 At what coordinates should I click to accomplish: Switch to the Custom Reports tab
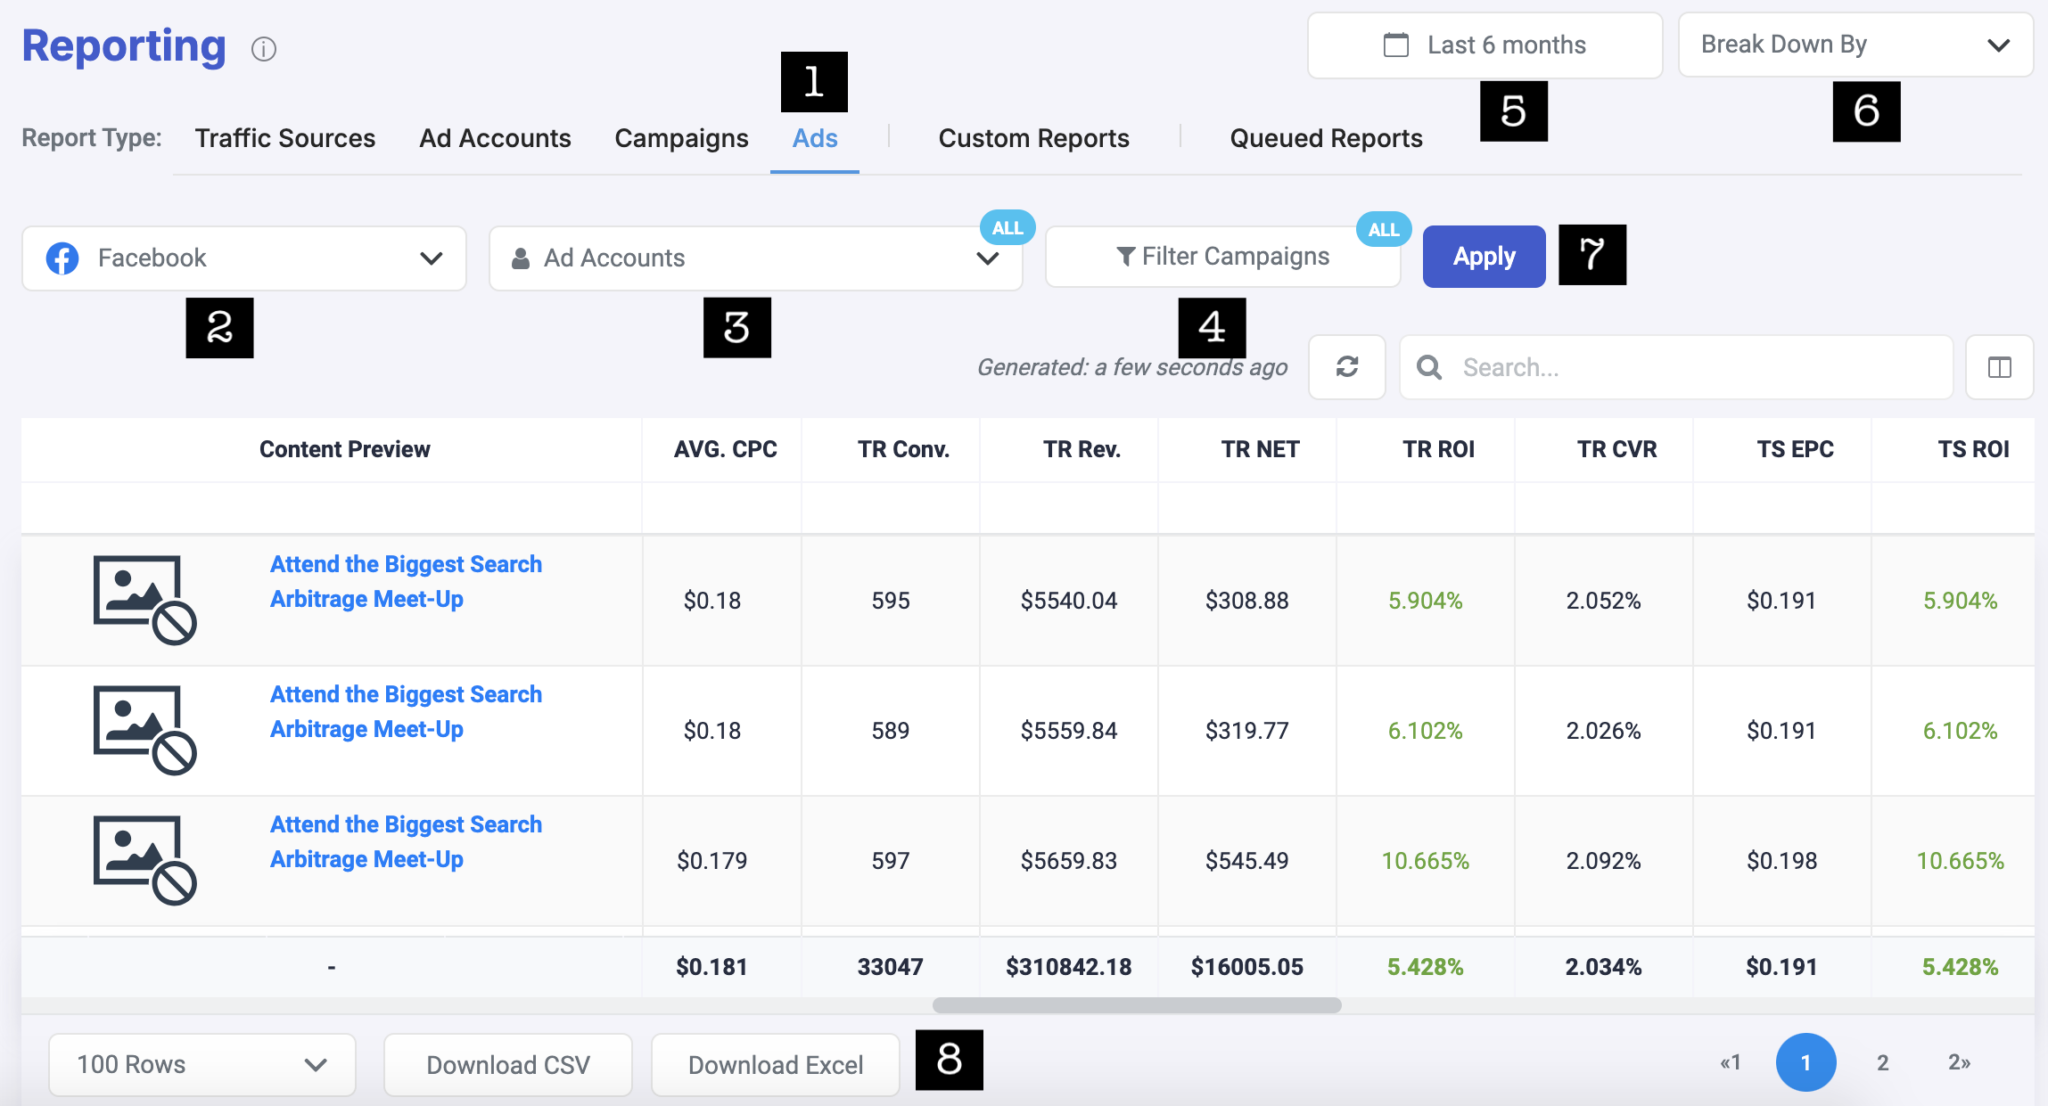[1033, 138]
